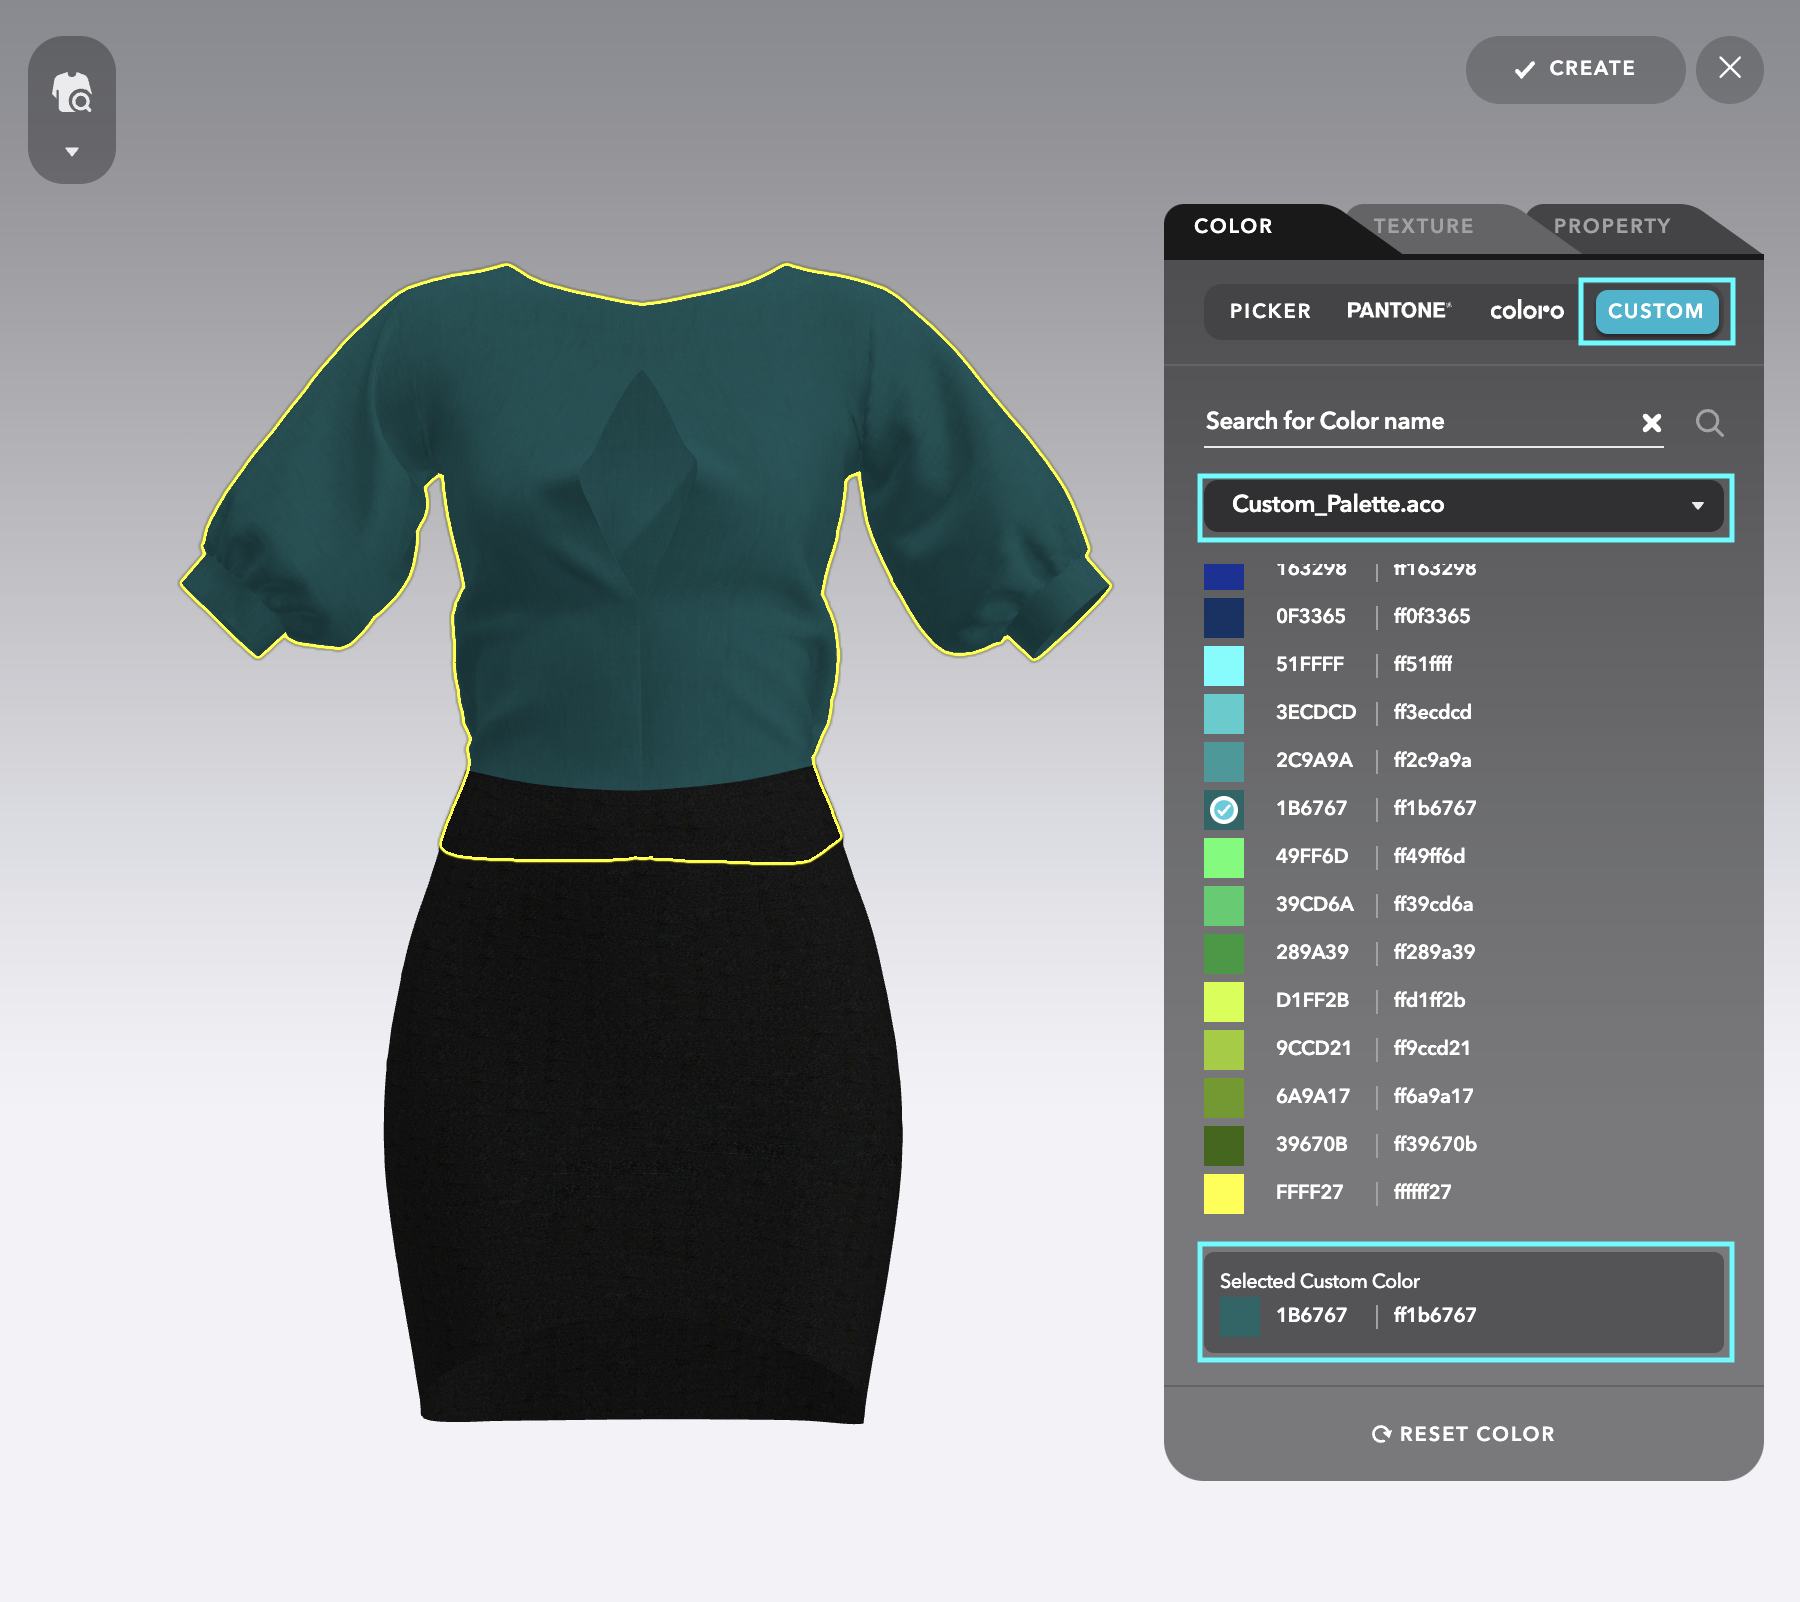Select the Picker color mode

pyautogui.click(x=1270, y=311)
